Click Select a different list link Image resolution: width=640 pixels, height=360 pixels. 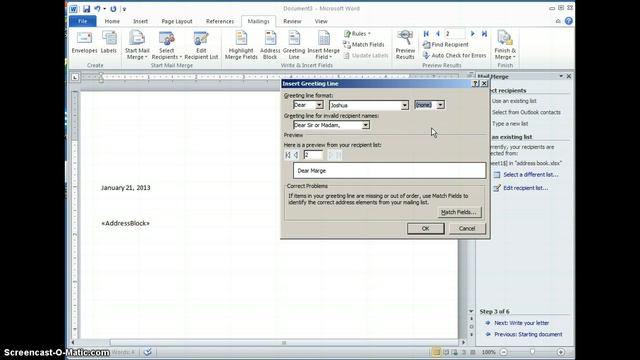pyautogui.click(x=530, y=175)
